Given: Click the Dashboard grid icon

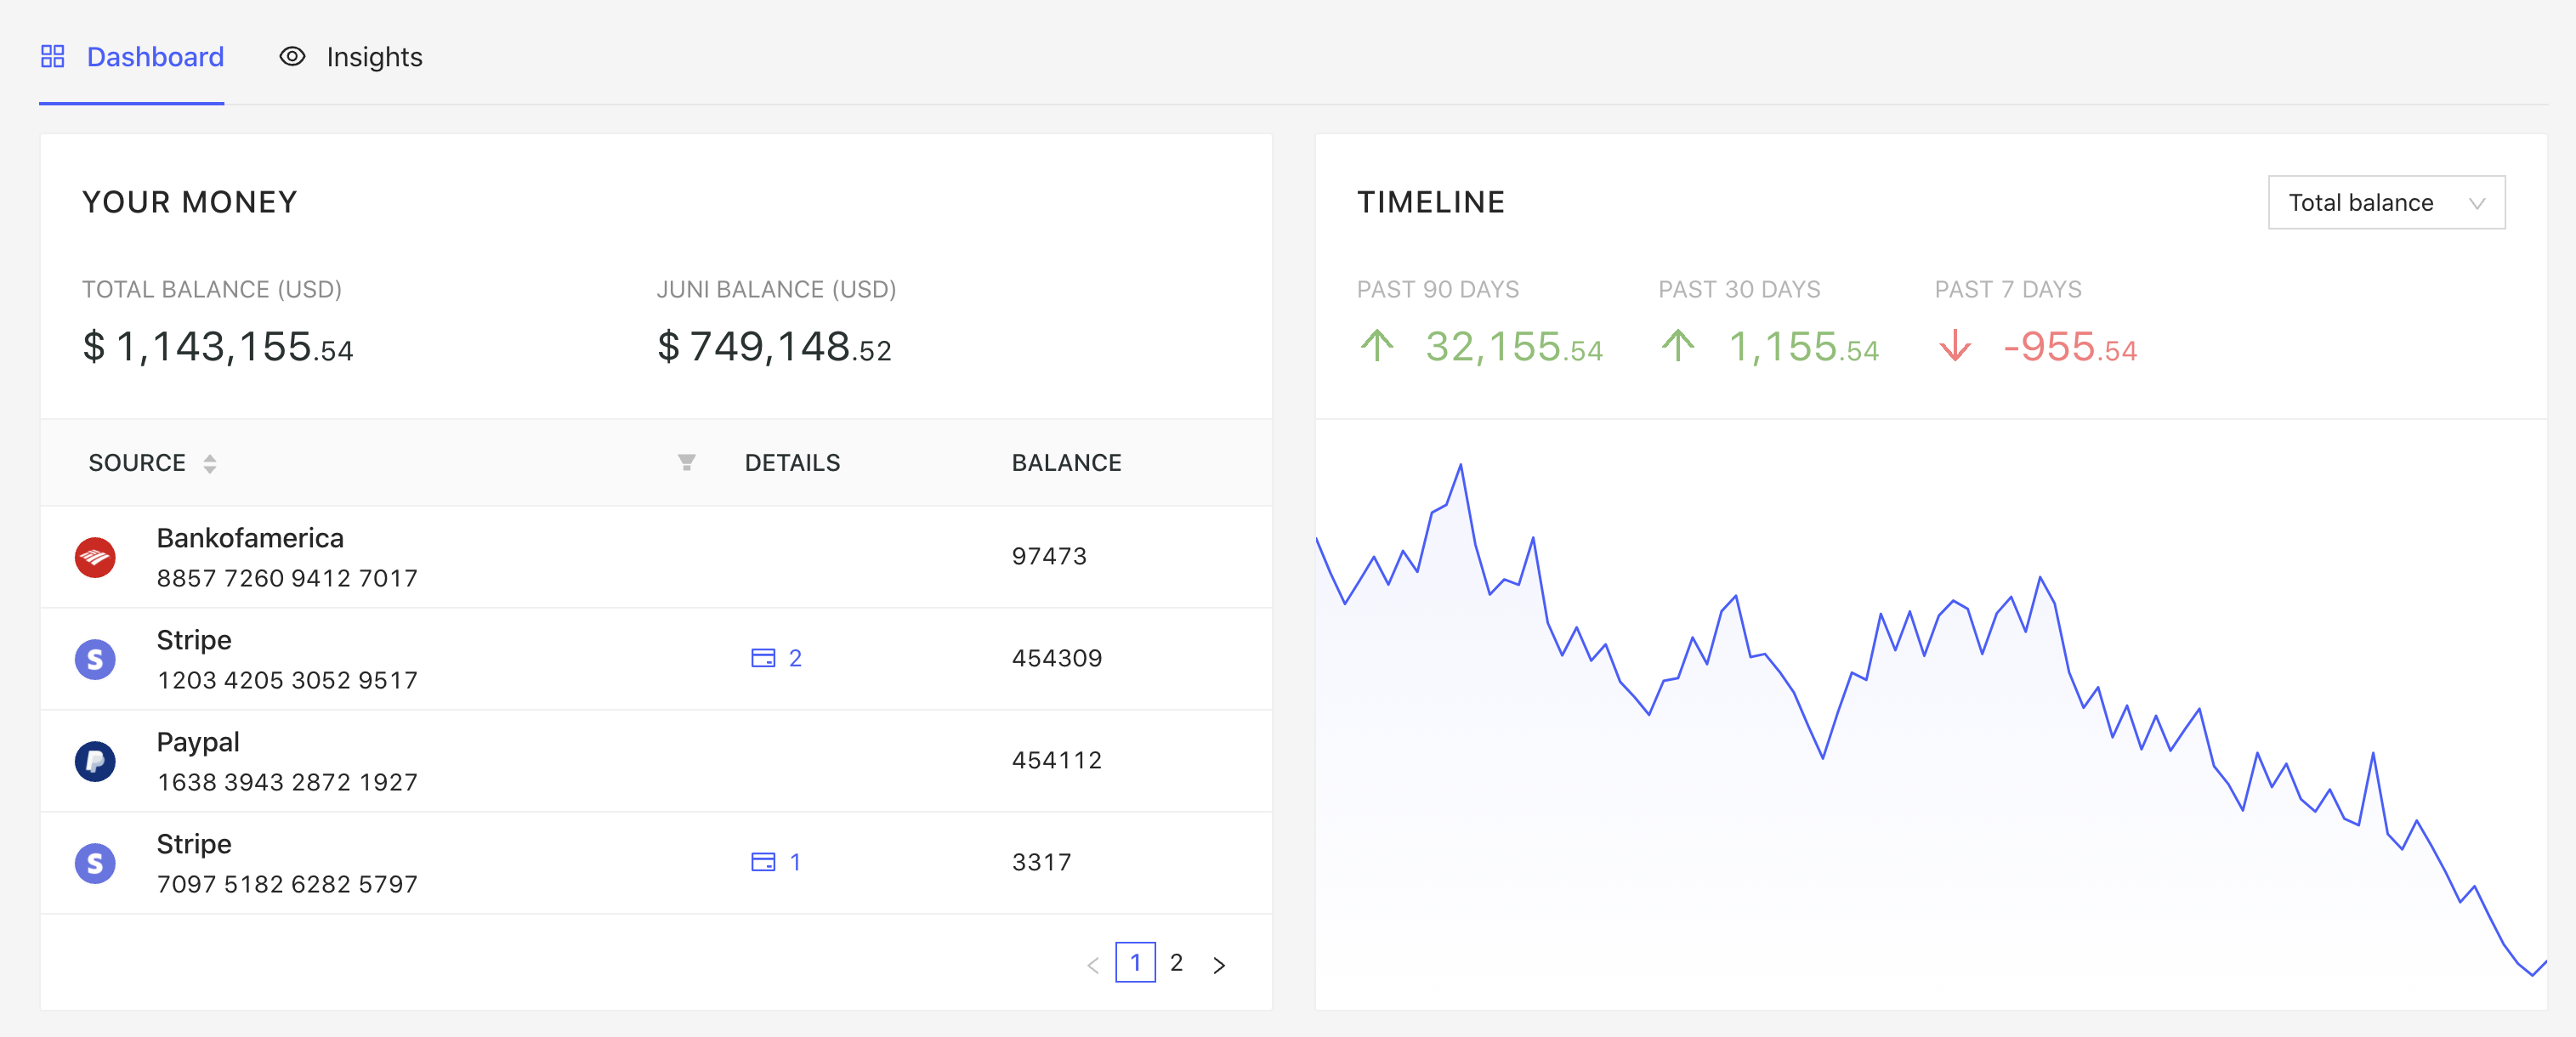Looking at the screenshot, I should pyautogui.click(x=52, y=56).
